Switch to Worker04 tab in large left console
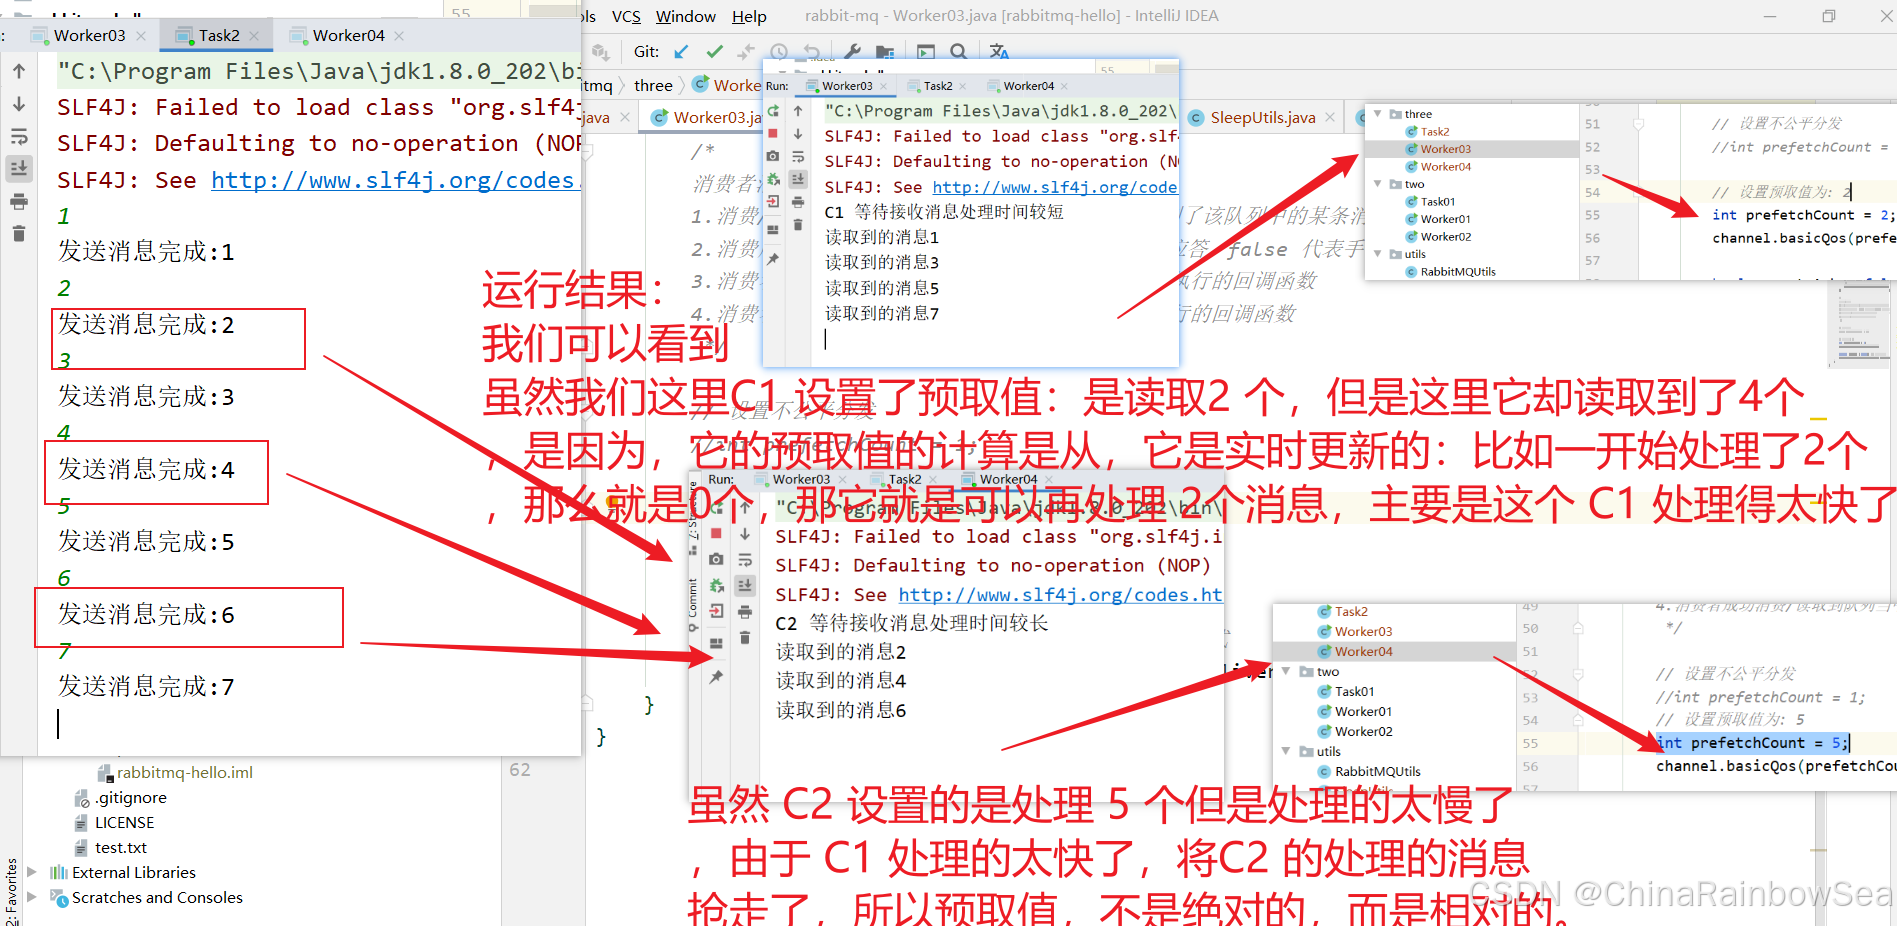1897x926 pixels. click(x=348, y=35)
